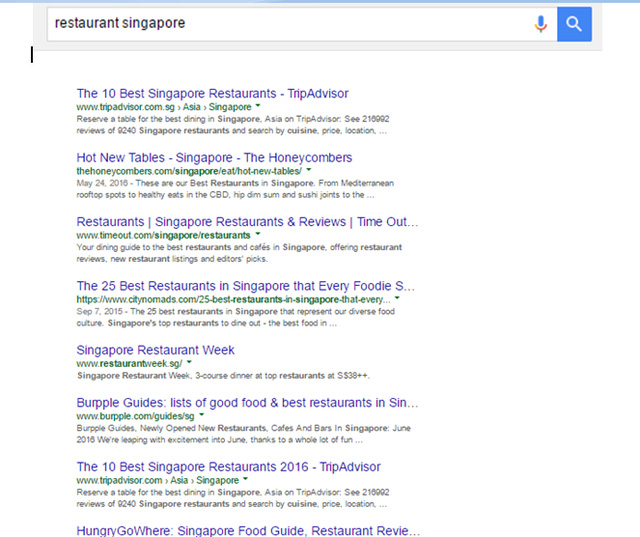Screen dimensions: 640x537
Task: Open the 'Singapore Restaurant Week' result
Action: [156, 350]
